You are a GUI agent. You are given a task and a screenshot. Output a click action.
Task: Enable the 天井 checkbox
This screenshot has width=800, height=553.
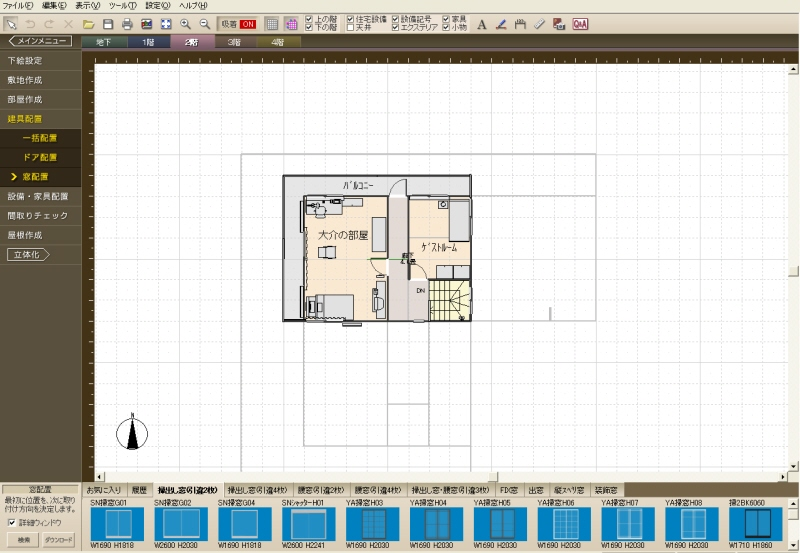point(351,28)
